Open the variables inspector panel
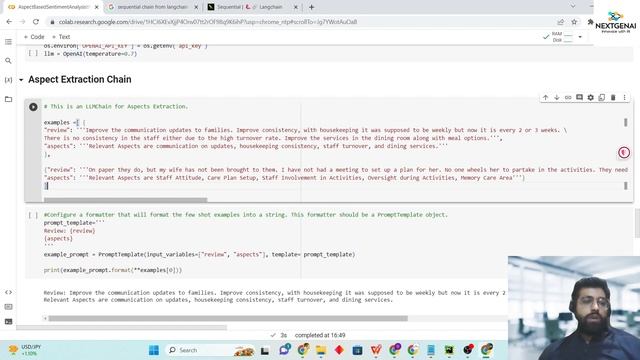Image resolution: width=640 pixels, height=360 pixels. pos(8,80)
